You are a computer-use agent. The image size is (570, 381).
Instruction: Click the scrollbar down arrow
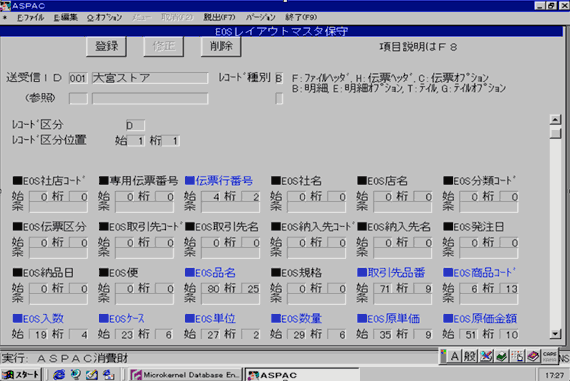coord(555,333)
